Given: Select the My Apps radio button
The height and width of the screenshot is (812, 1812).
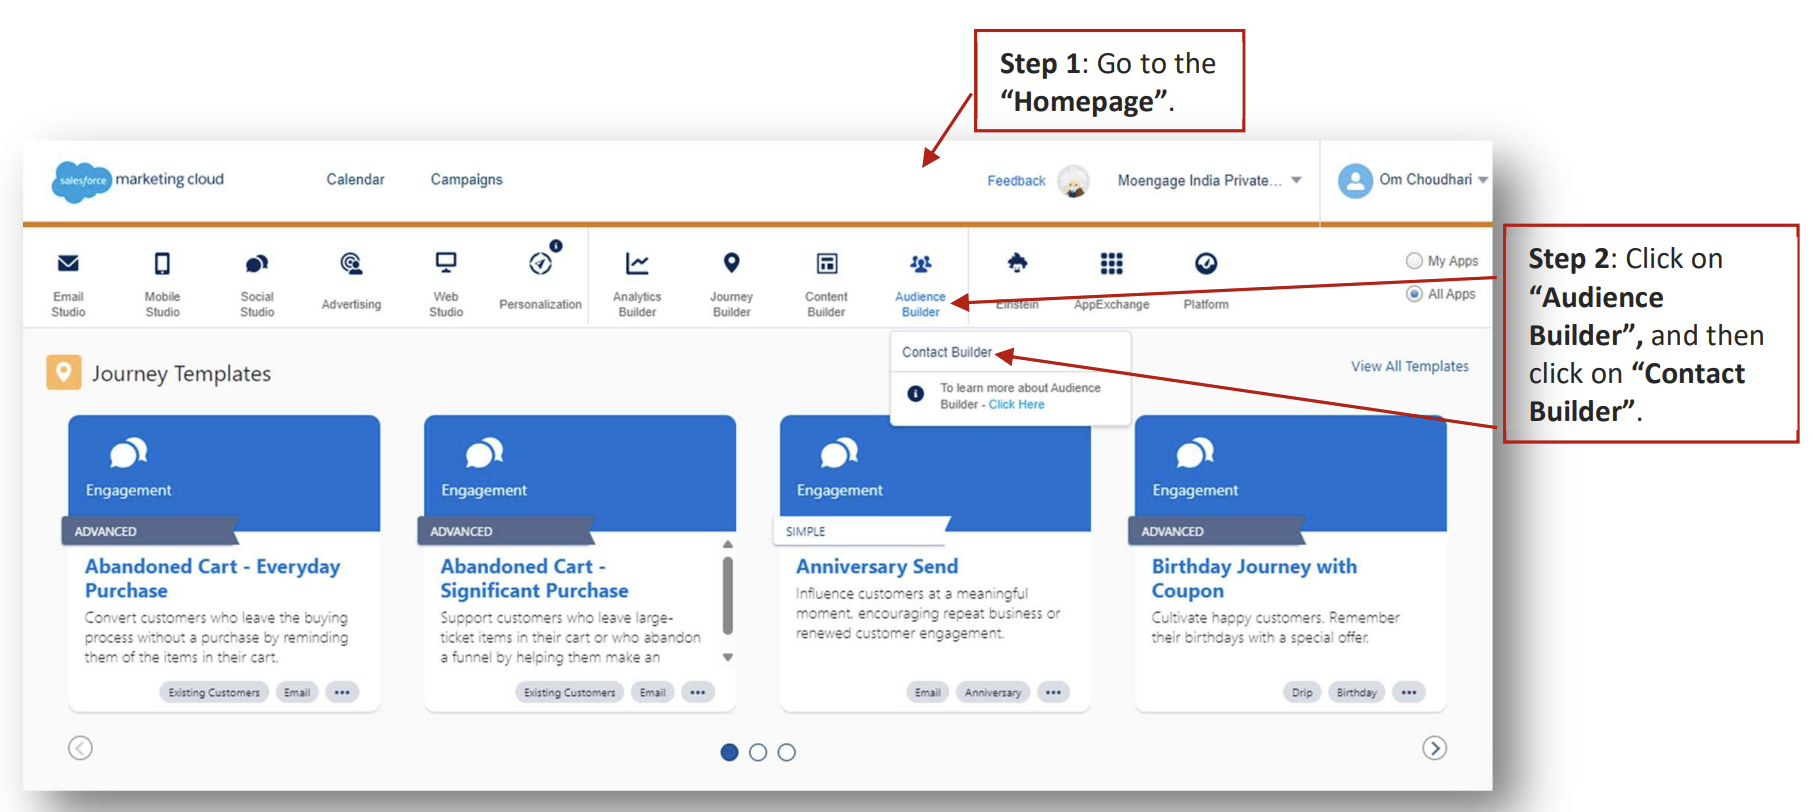Looking at the screenshot, I should pos(1414,261).
